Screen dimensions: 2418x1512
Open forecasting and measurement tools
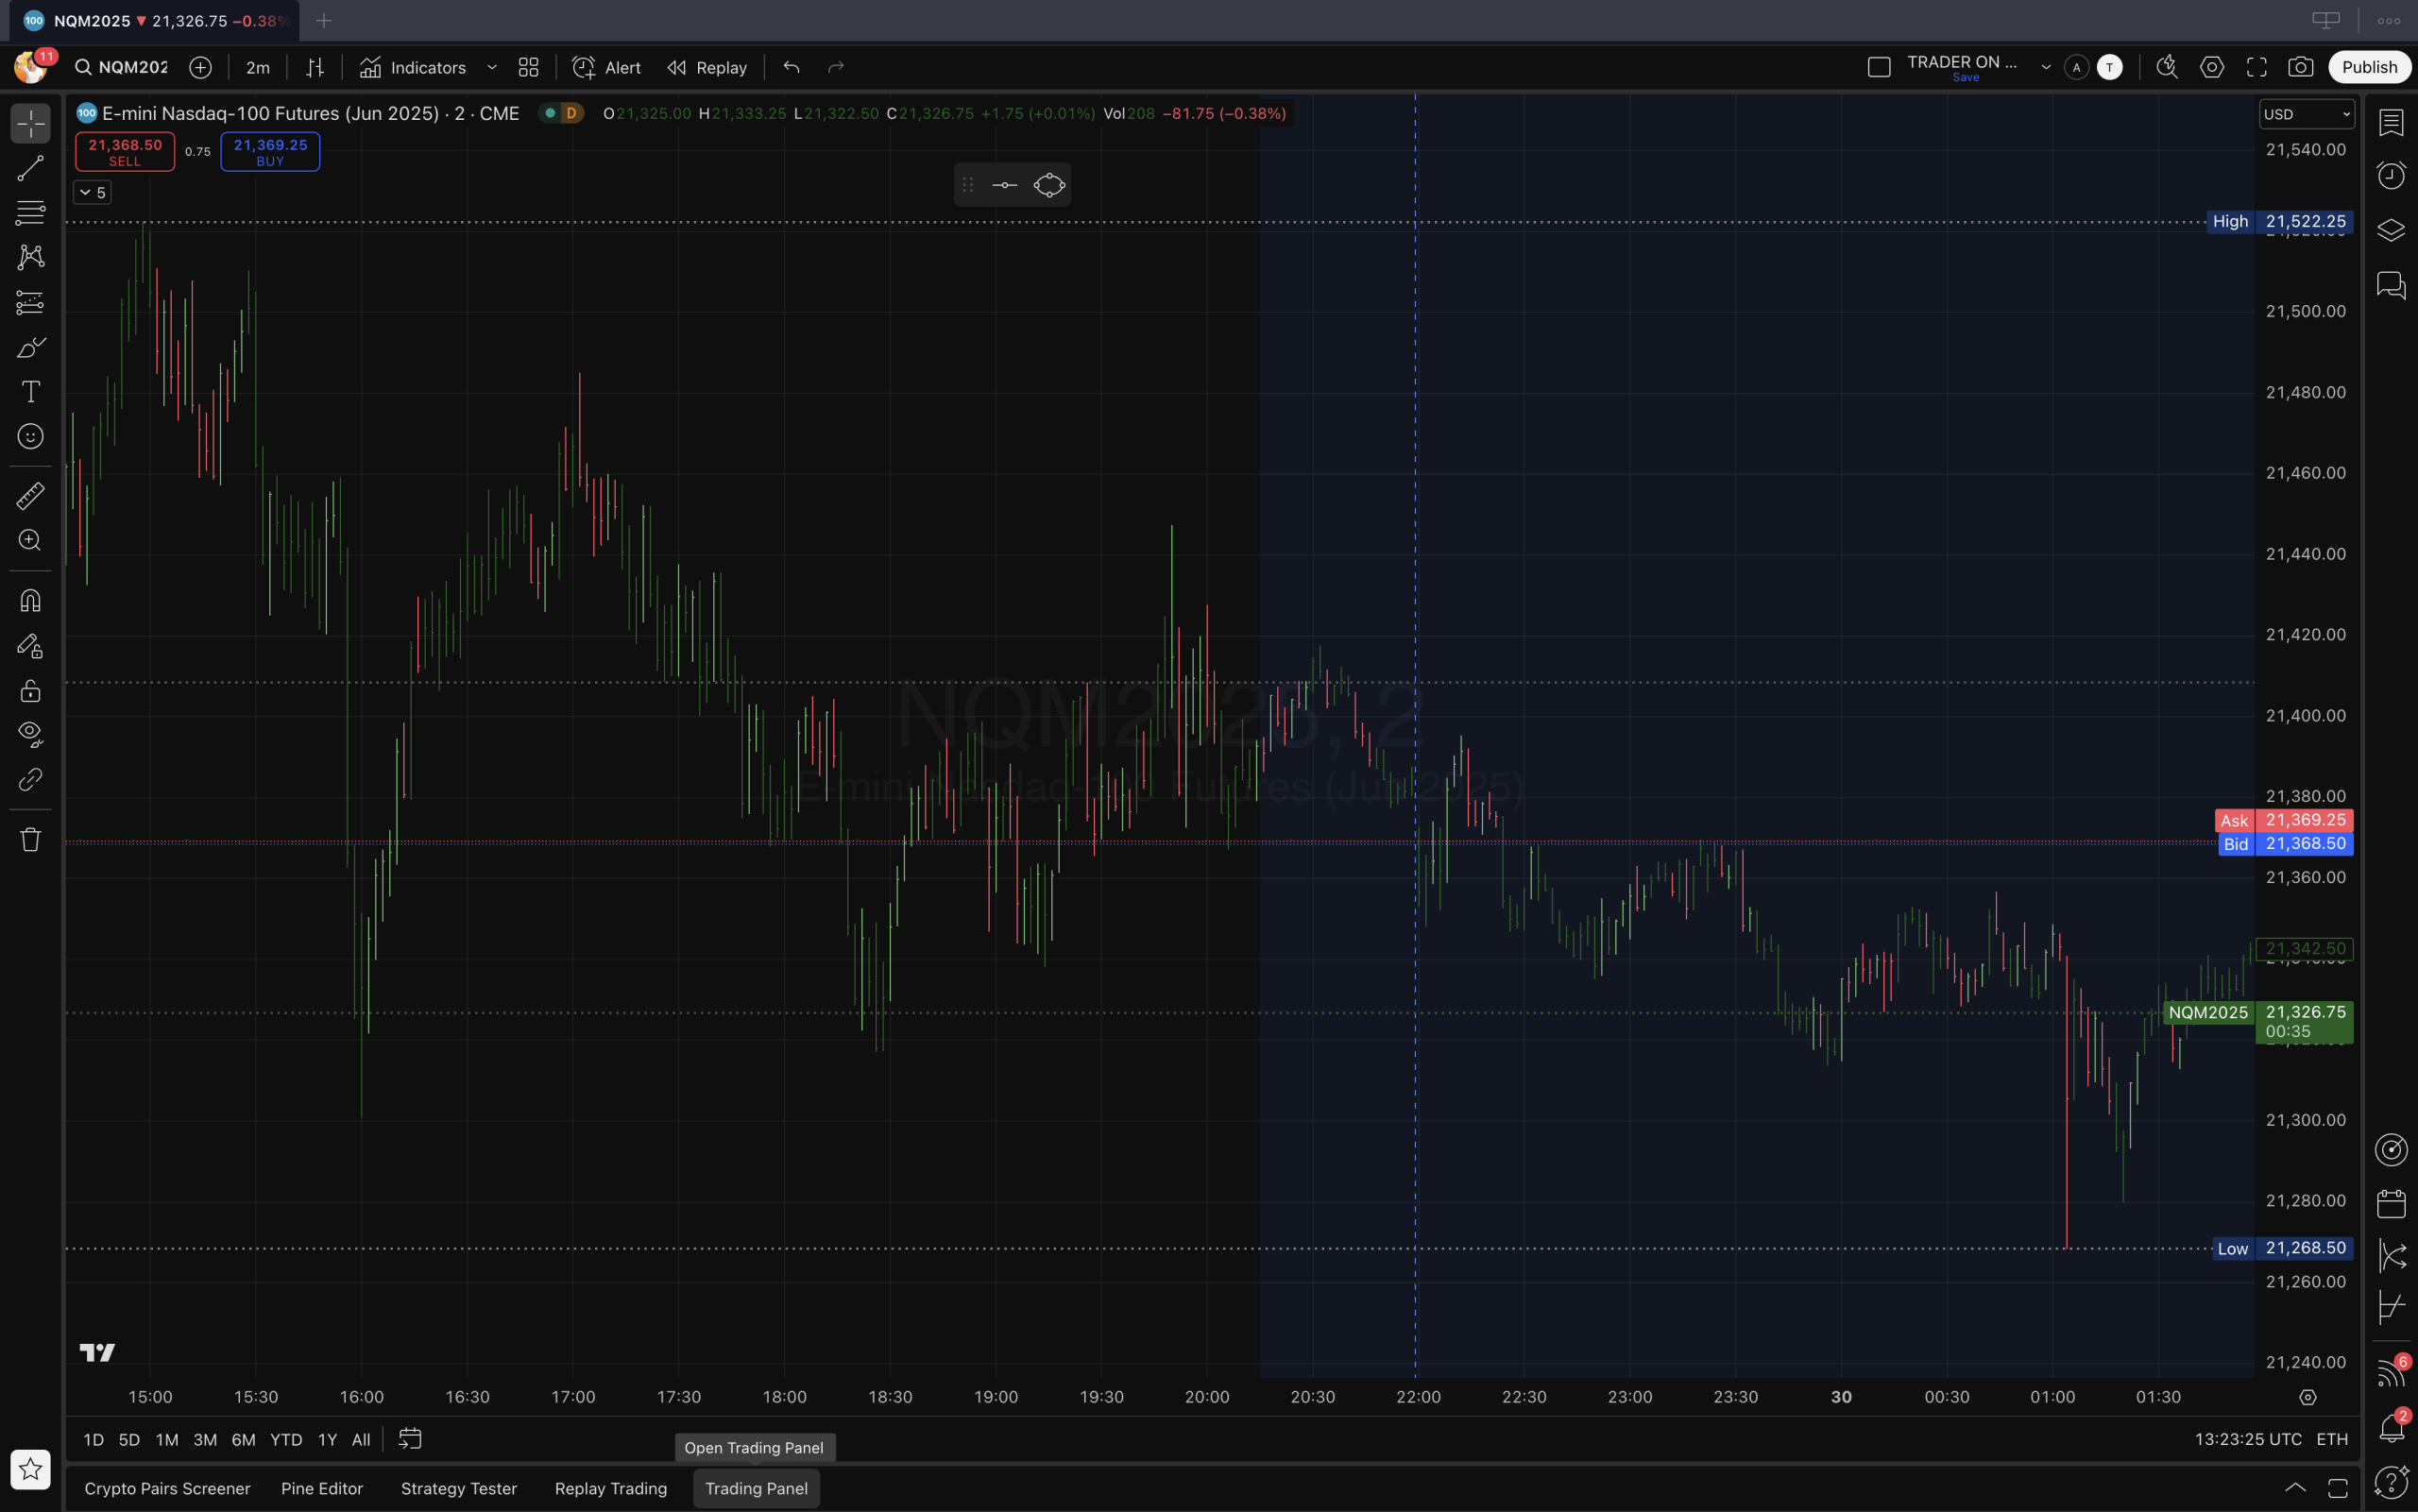click(x=30, y=302)
